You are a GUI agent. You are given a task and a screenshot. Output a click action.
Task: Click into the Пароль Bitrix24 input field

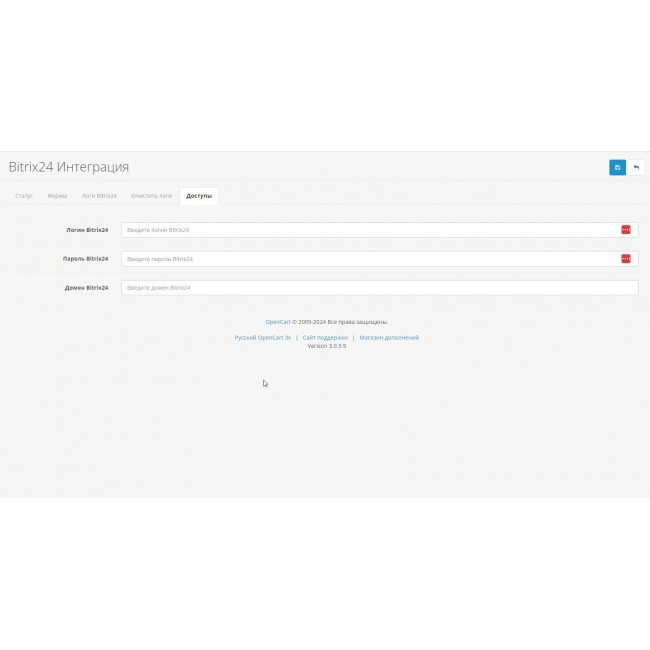click(370, 259)
